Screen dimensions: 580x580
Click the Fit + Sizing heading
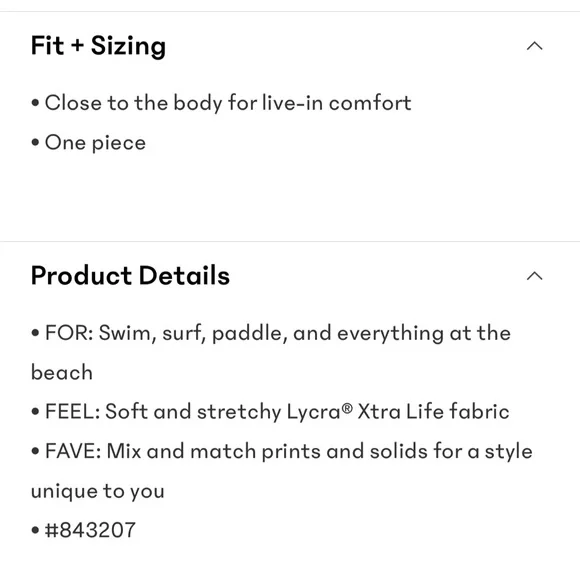[x=98, y=47]
